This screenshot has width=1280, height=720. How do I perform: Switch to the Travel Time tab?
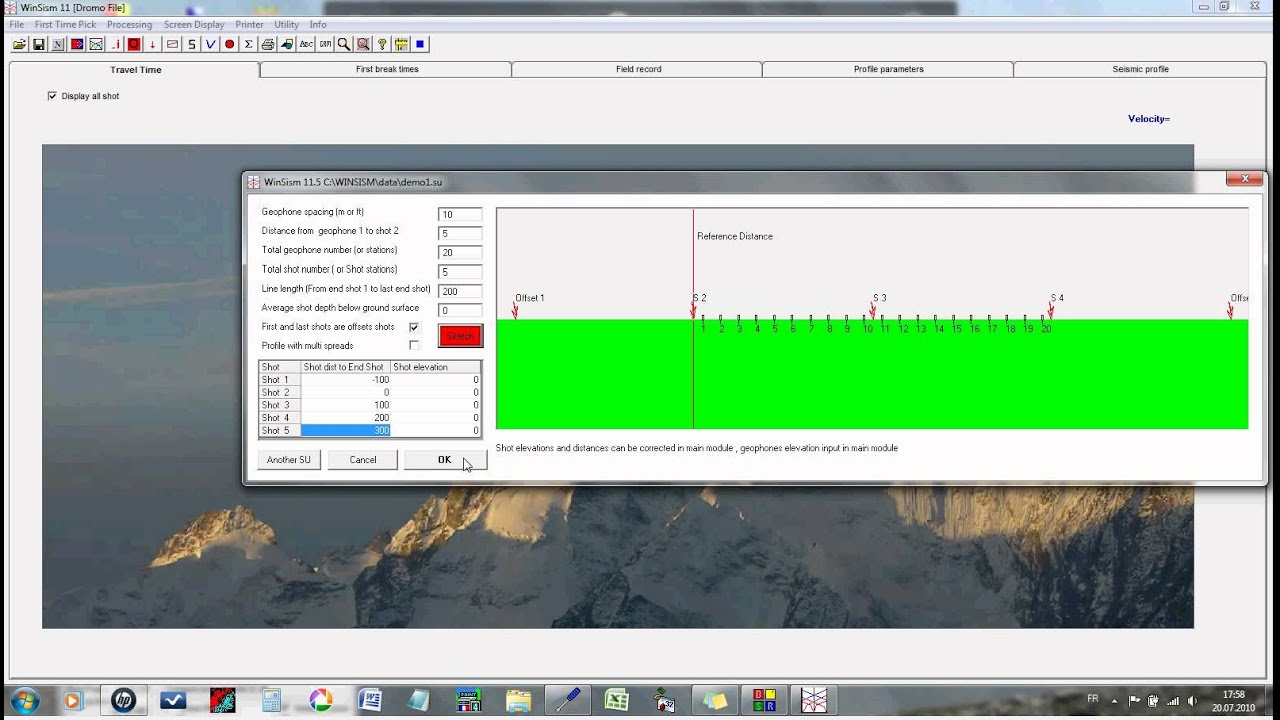135,70
